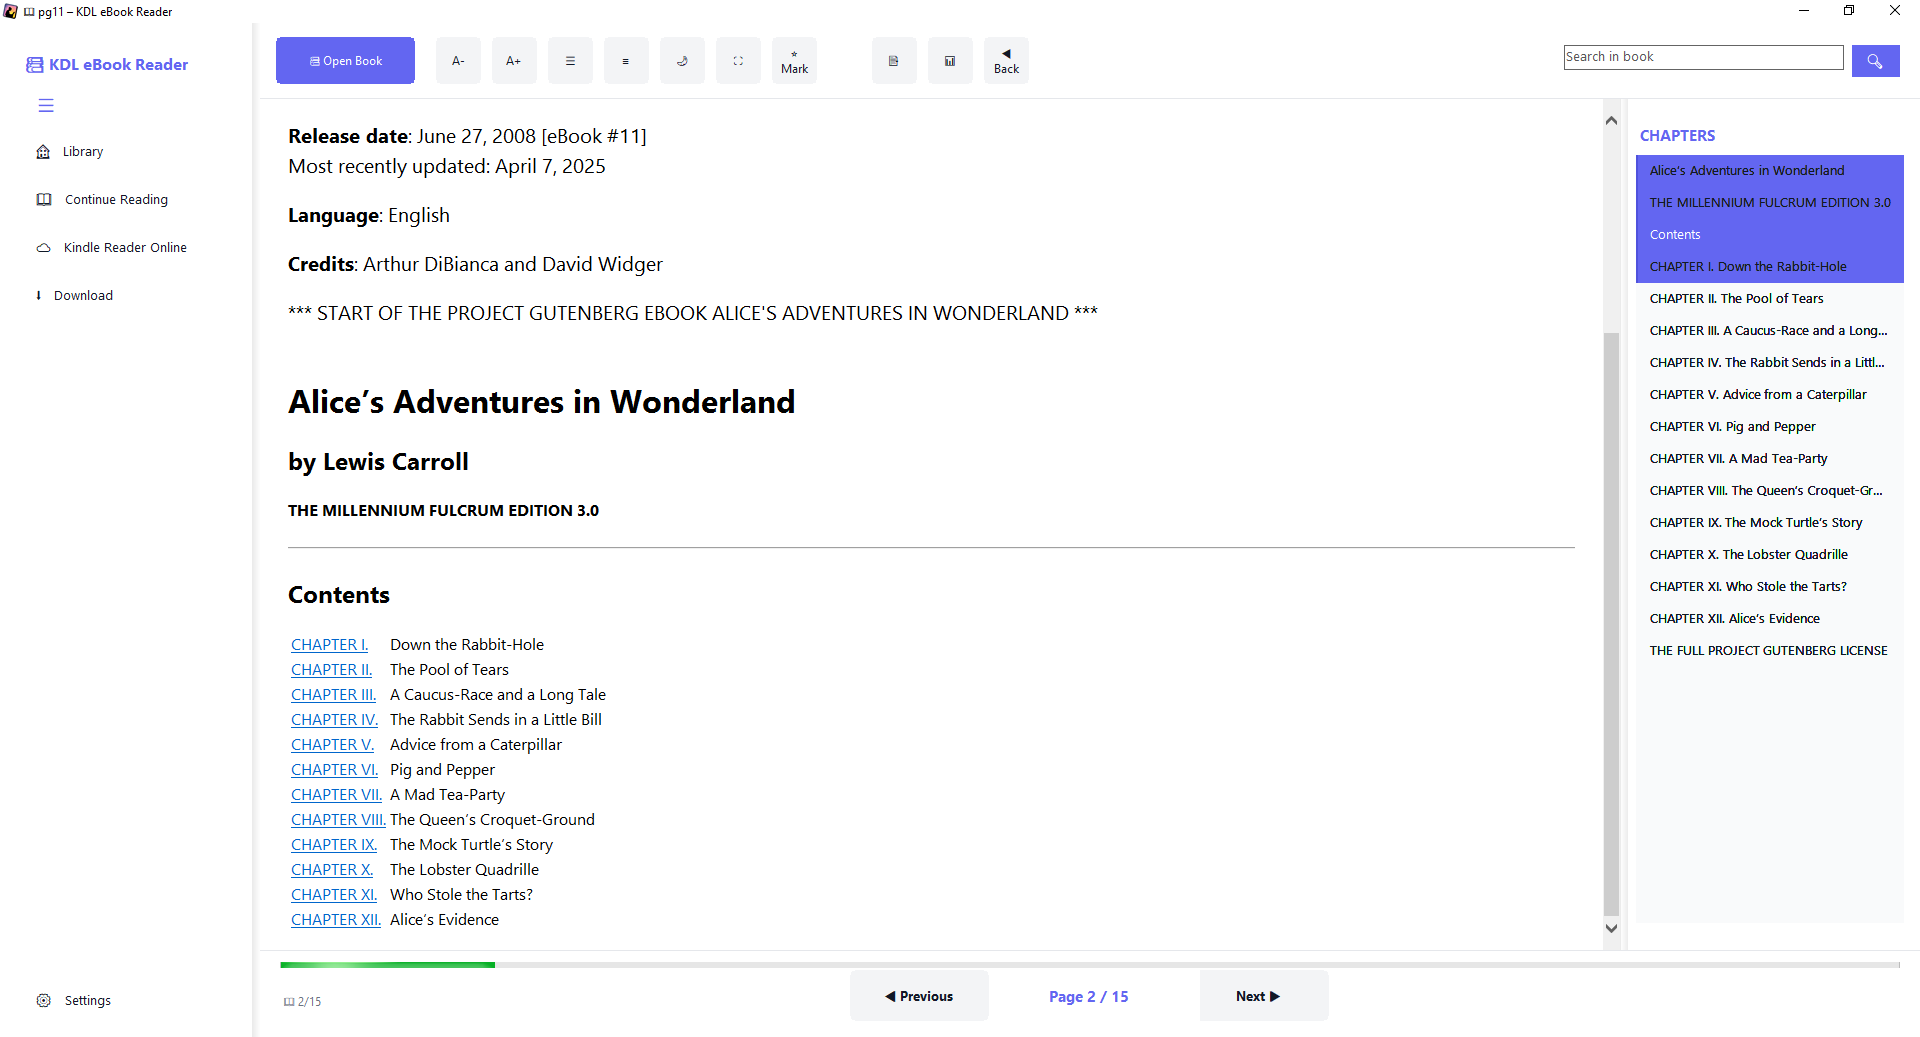
Task: Open the notes document icon
Action: pyautogui.click(x=894, y=60)
